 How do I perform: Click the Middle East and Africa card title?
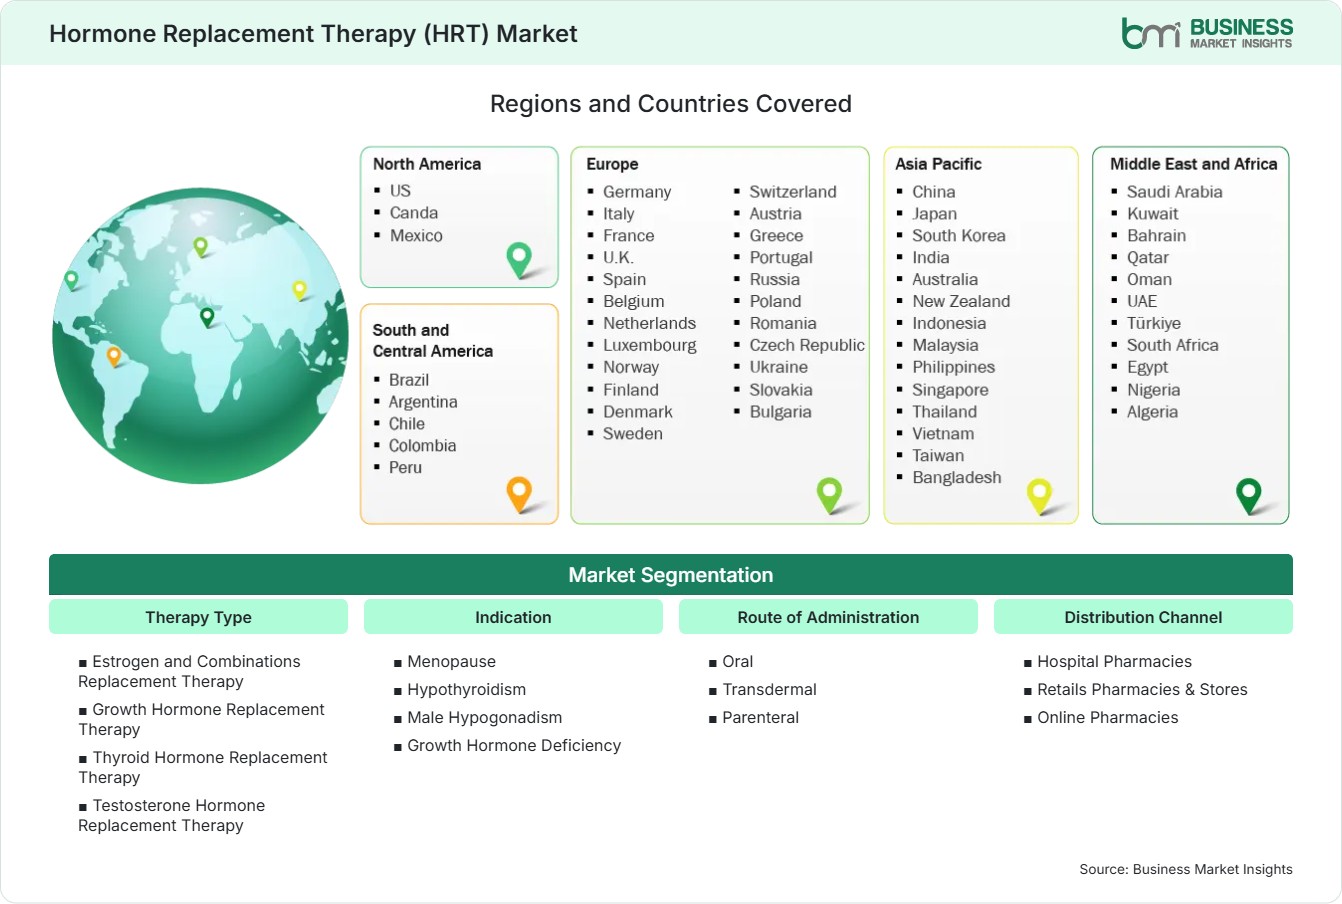click(1194, 164)
